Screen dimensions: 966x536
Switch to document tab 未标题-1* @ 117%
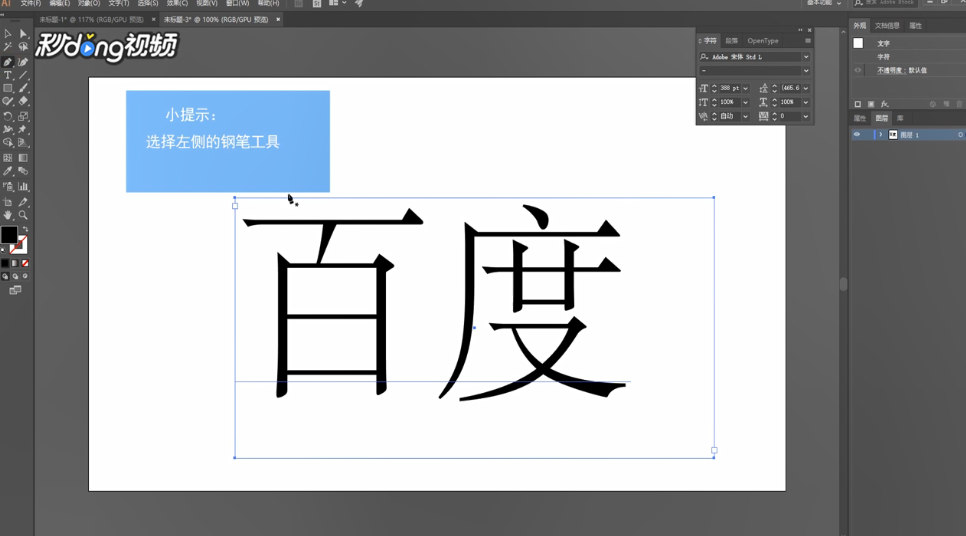92,20
